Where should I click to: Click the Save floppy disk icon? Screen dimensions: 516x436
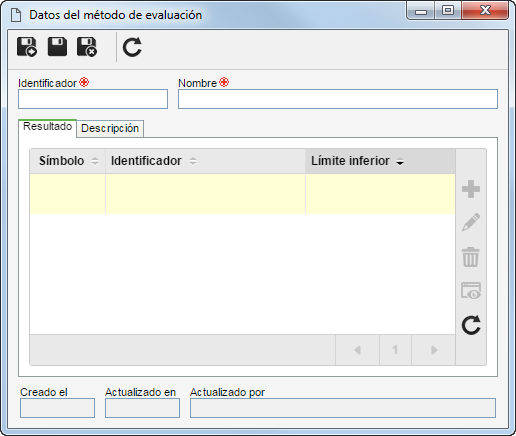pyautogui.click(x=57, y=47)
